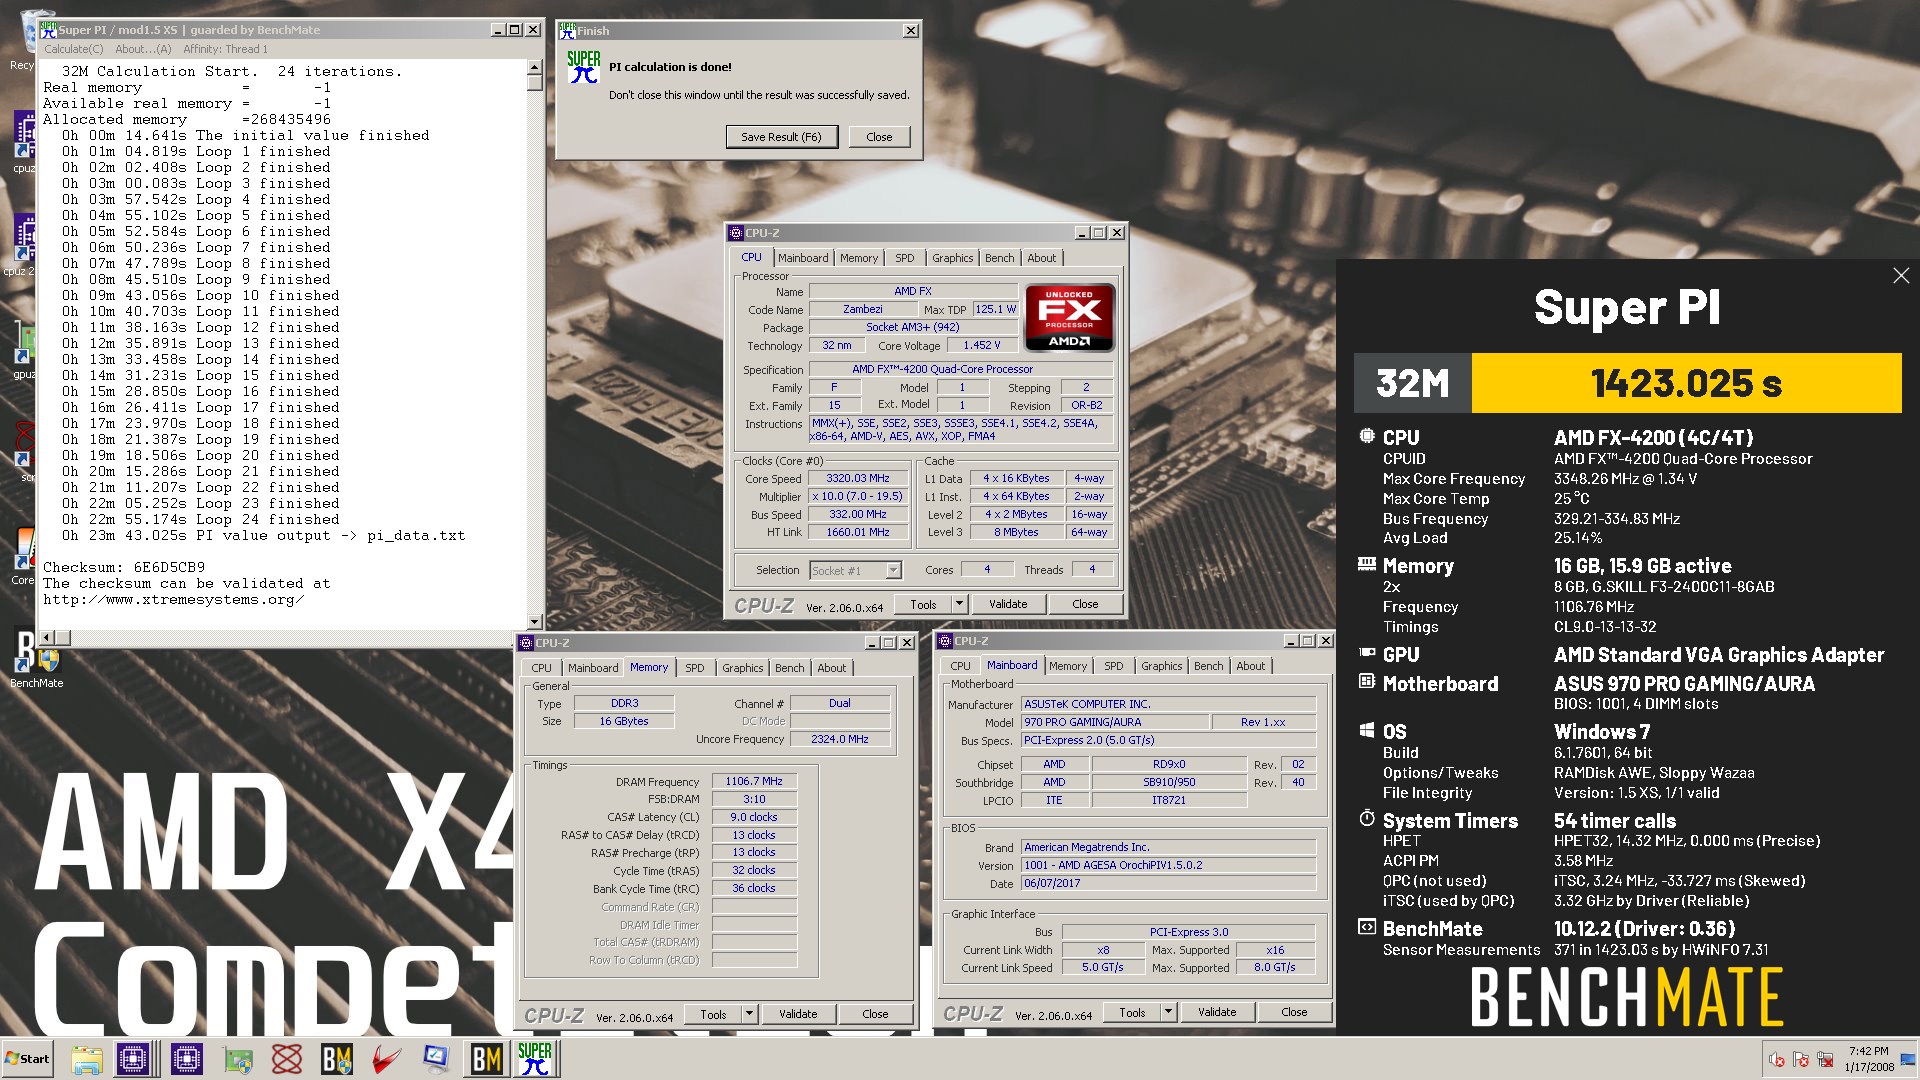1920x1080 pixels.
Task: Click Save Result (F6) button
Action: pyautogui.click(x=781, y=137)
